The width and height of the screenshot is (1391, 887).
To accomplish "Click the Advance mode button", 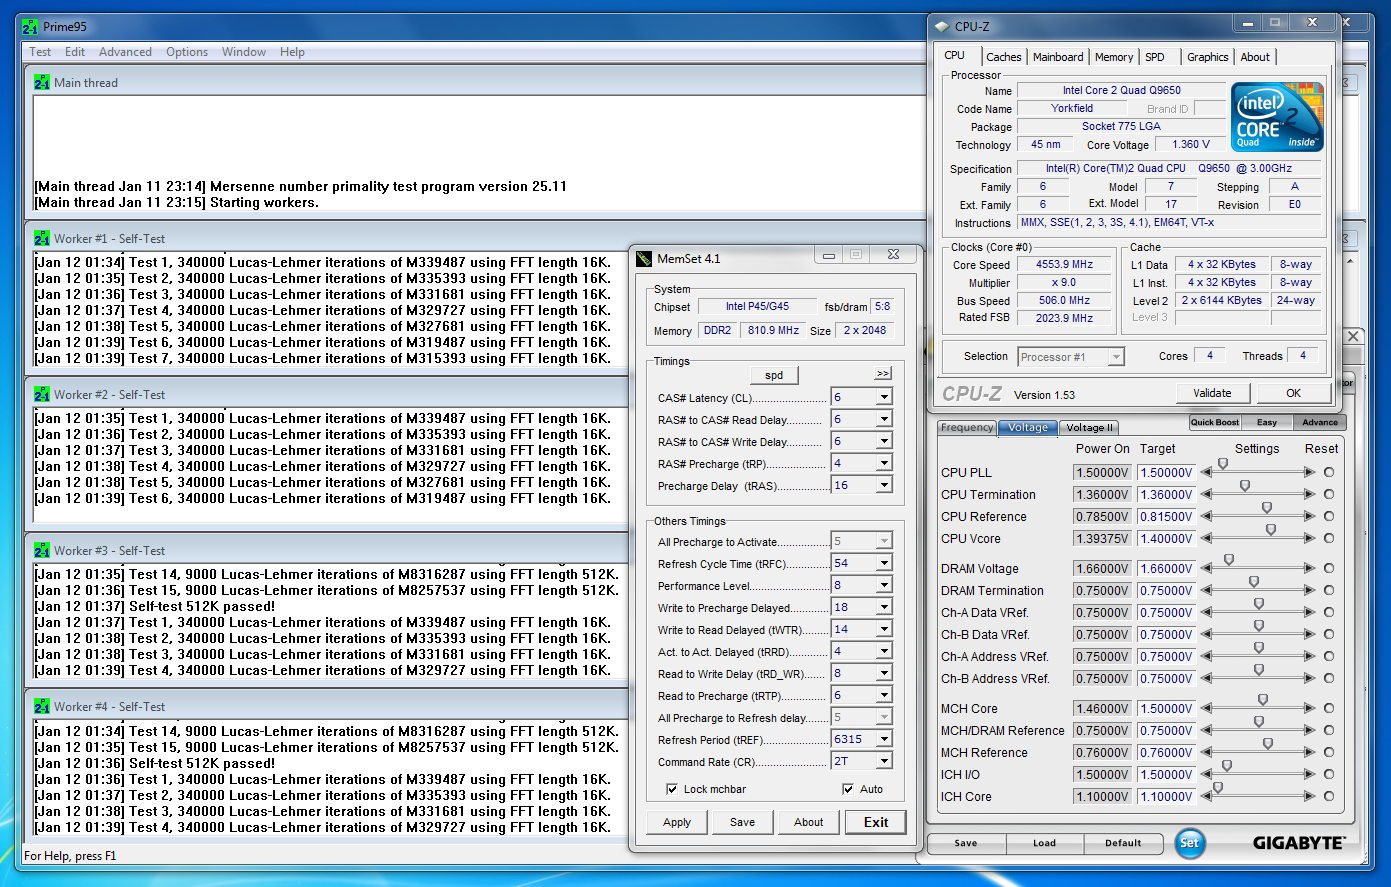I will [1319, 422].
